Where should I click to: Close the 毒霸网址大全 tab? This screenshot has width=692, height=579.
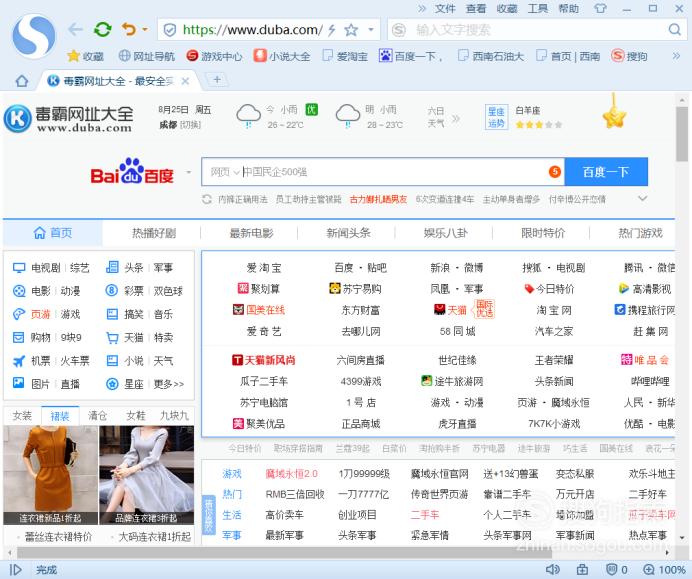click(185, 81)
